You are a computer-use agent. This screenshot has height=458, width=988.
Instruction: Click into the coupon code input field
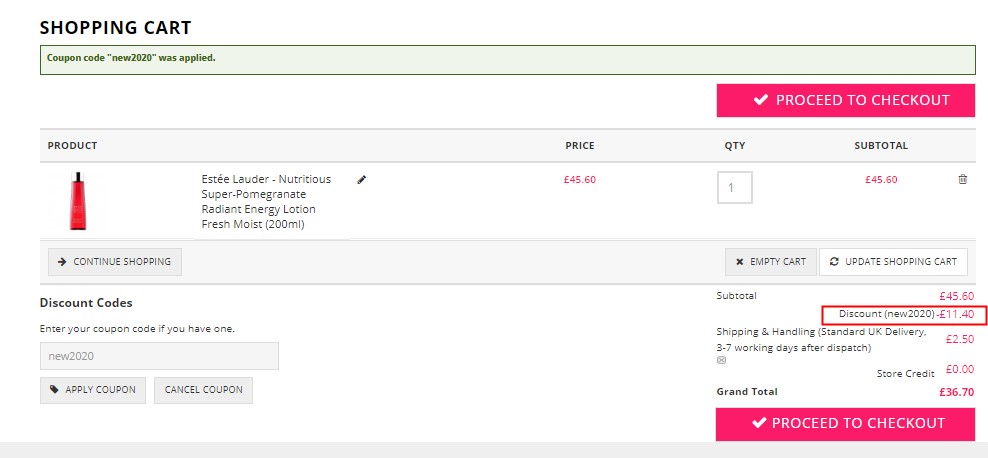159,356
